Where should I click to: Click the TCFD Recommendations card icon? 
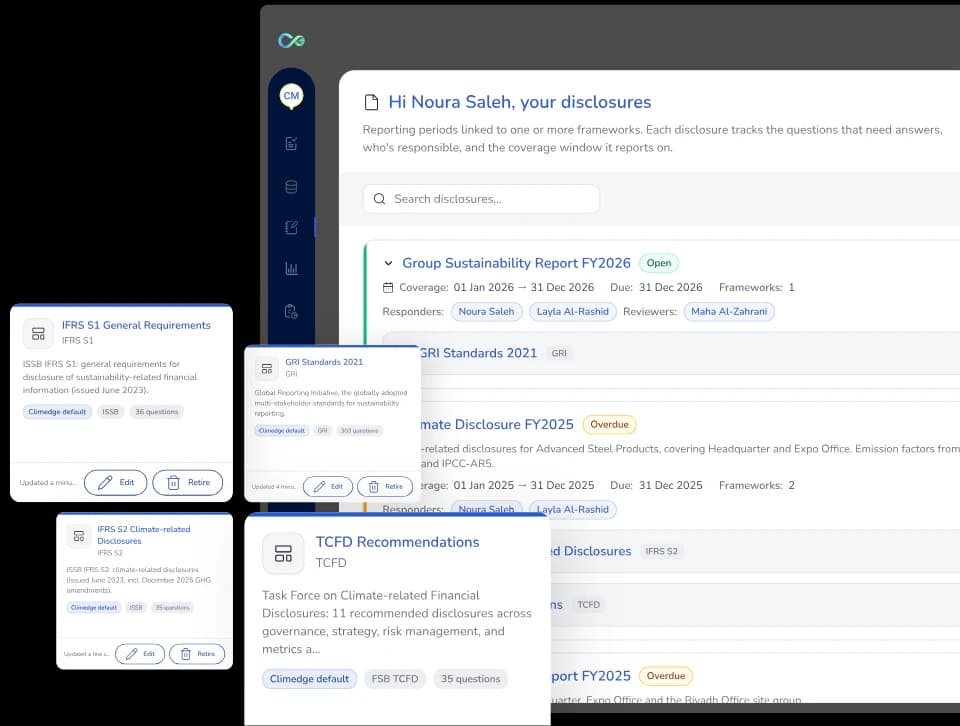[x=283, y=553]
